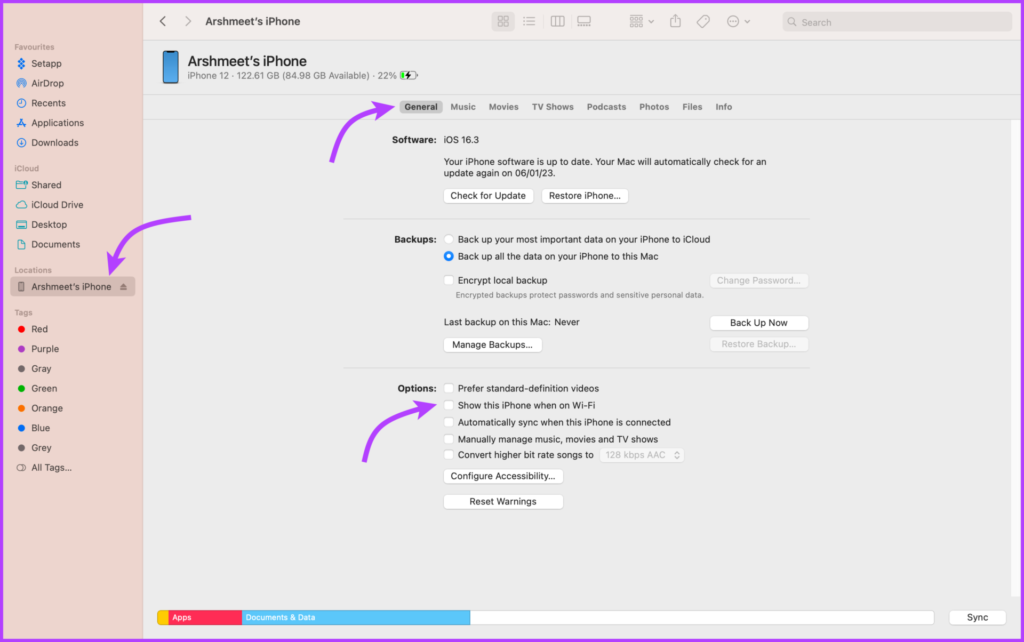Click the Documents & Data storage bar segment
The width and height of the screenshot is (1024, 642).
[x=356, y=617]
